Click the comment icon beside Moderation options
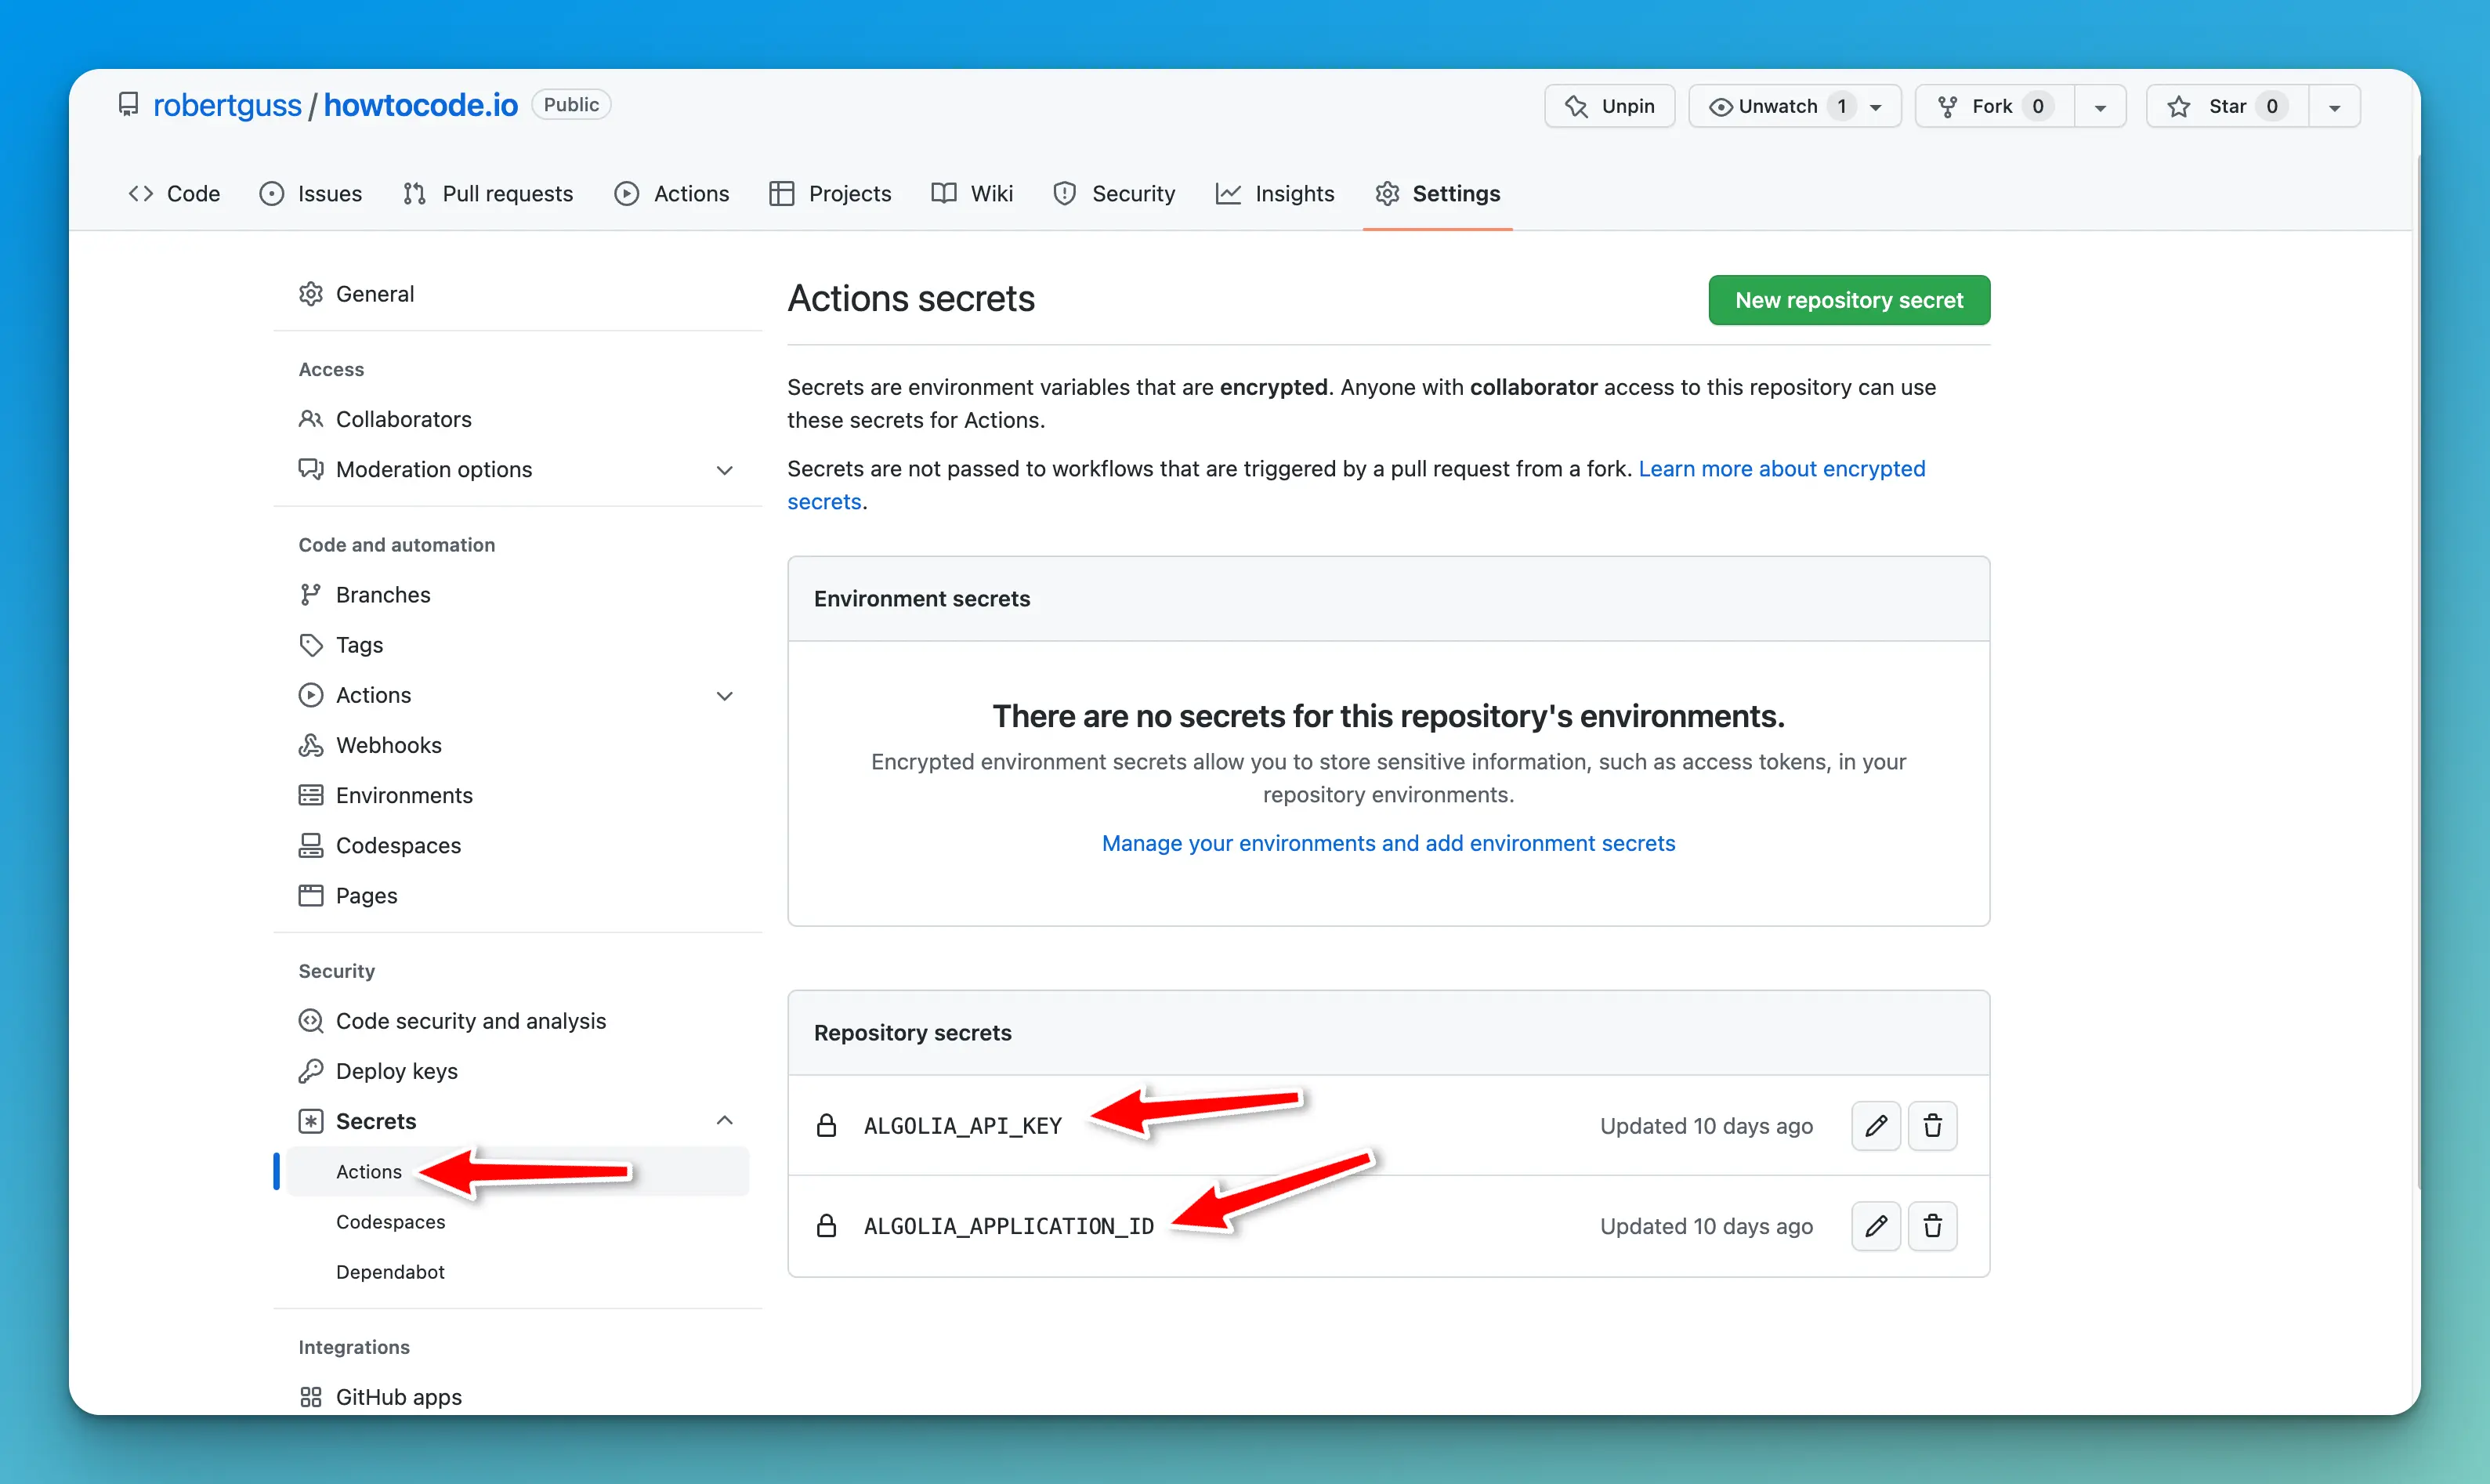The width and height of the screenshot is (2490, 1484). [311, 469]
